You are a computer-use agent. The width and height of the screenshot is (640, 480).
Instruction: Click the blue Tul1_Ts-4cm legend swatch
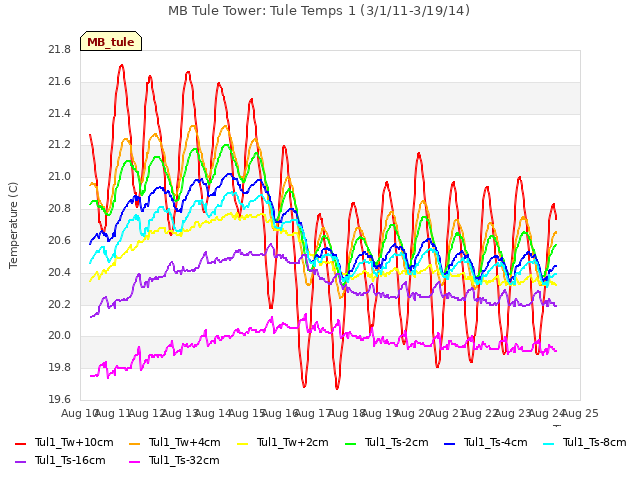(449, 443)
